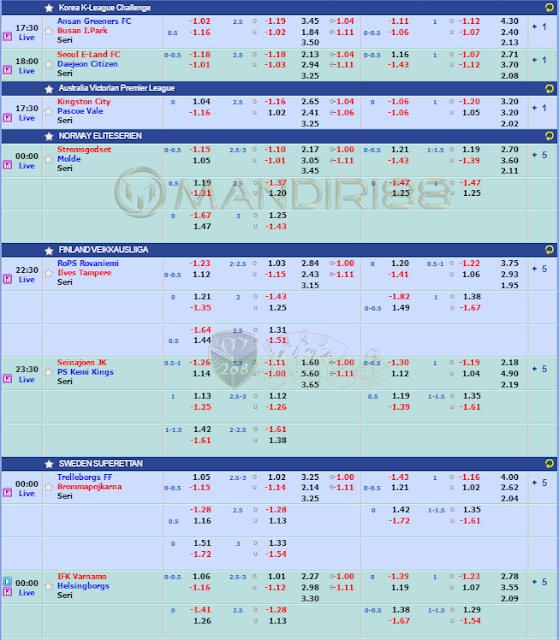This screenshot has height=640, width=559.
Task: Open the Live label under 22:30 for RoPS Rovaniemi
Action: tap(27, 280)
